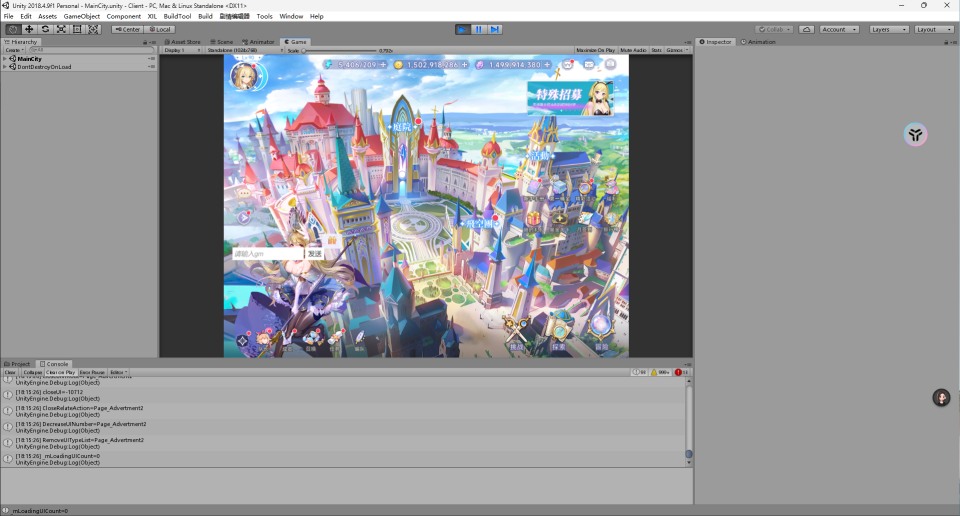960x516 pixels.
Task: Click the Clear button in Console
Action: point(10,372)
